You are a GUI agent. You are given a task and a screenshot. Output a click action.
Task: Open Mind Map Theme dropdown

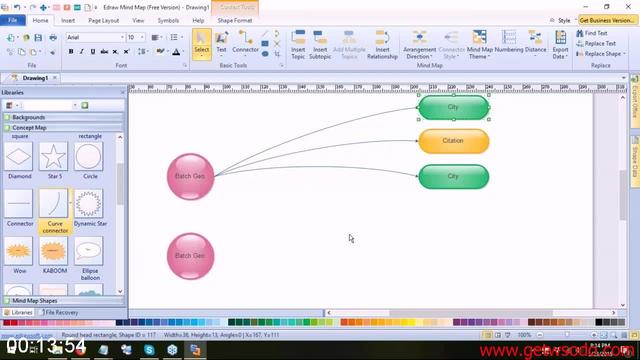[480, 45]
